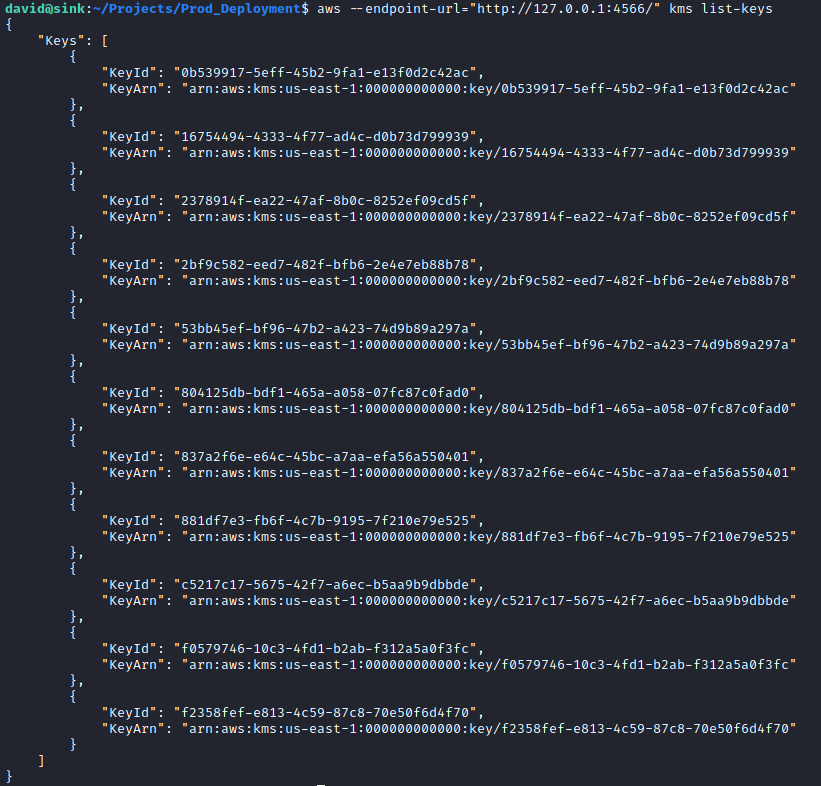Click KeyId value starting with 837a2f6e
Viewport: 821px width, 786px height.
tap(329, 456)
